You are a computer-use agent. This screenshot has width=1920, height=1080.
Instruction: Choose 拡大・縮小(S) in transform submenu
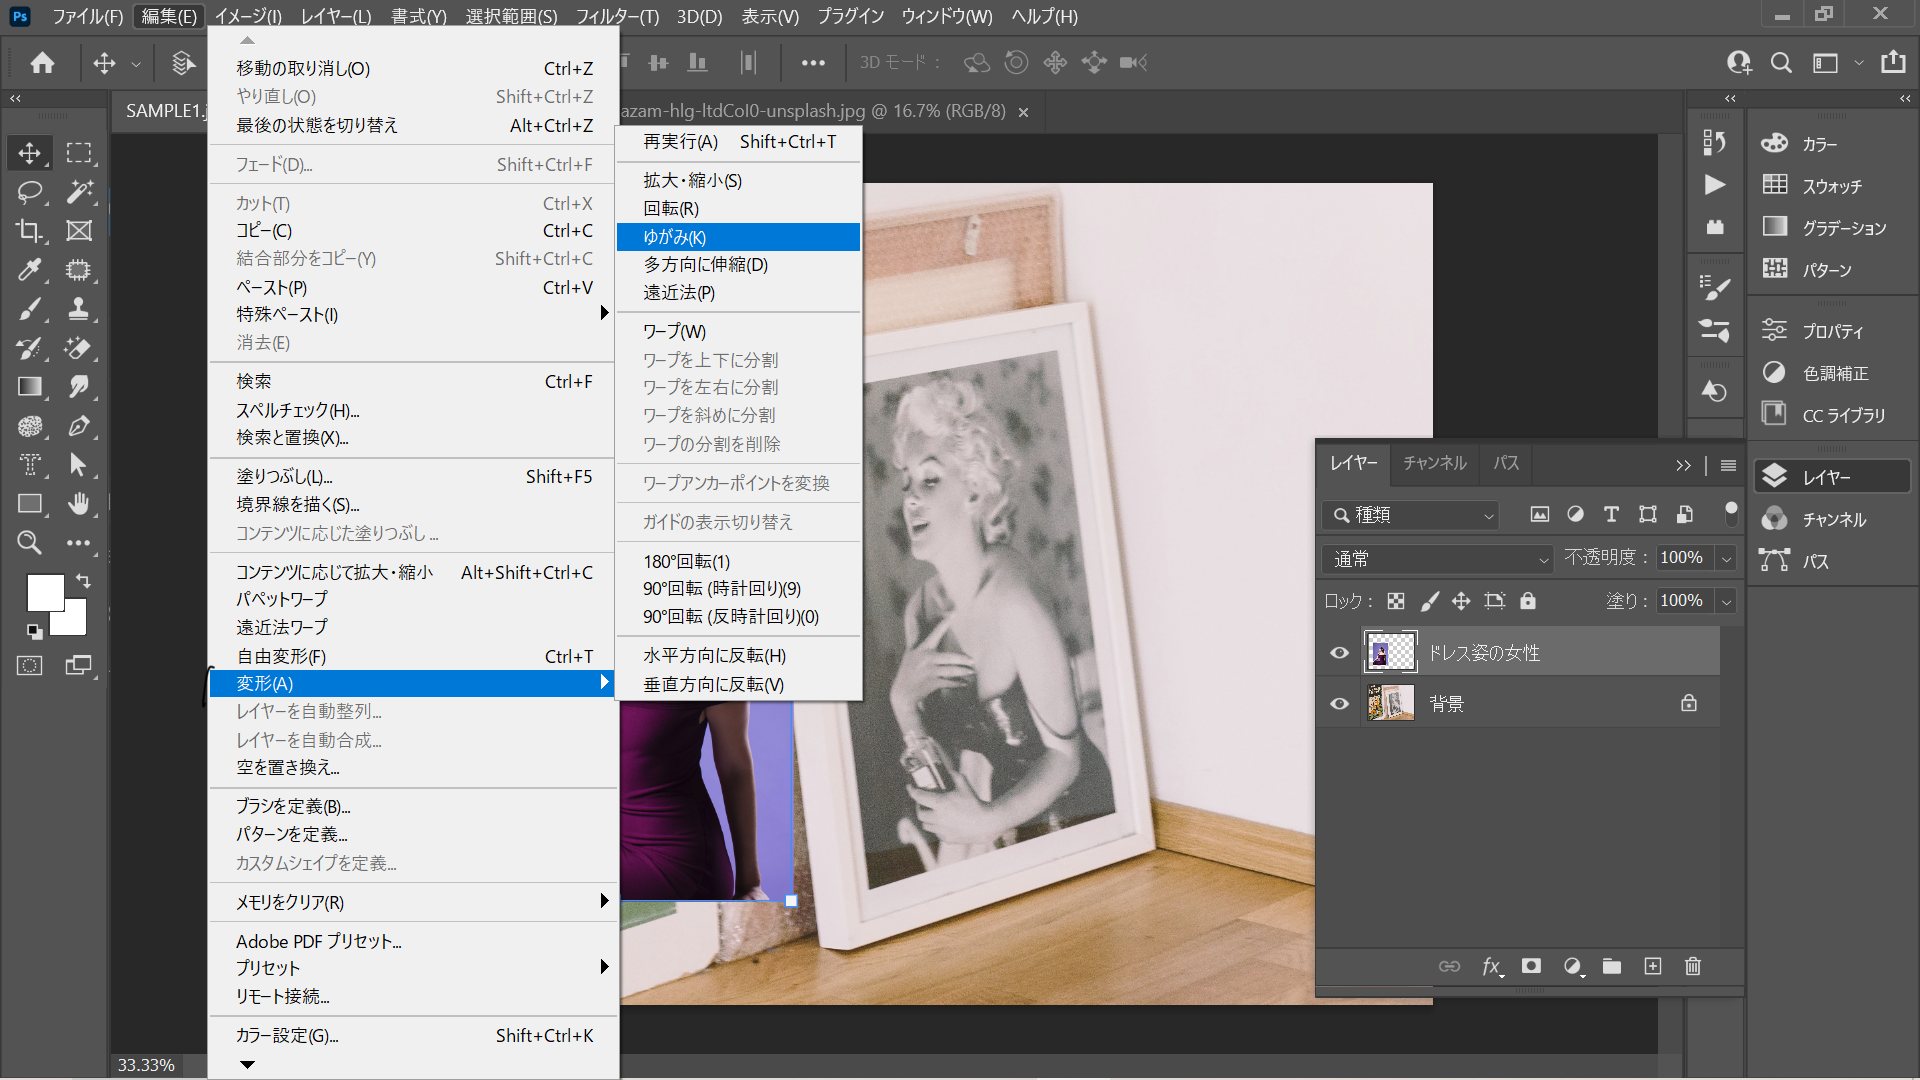pyautogui.click(x=738, y=180)
